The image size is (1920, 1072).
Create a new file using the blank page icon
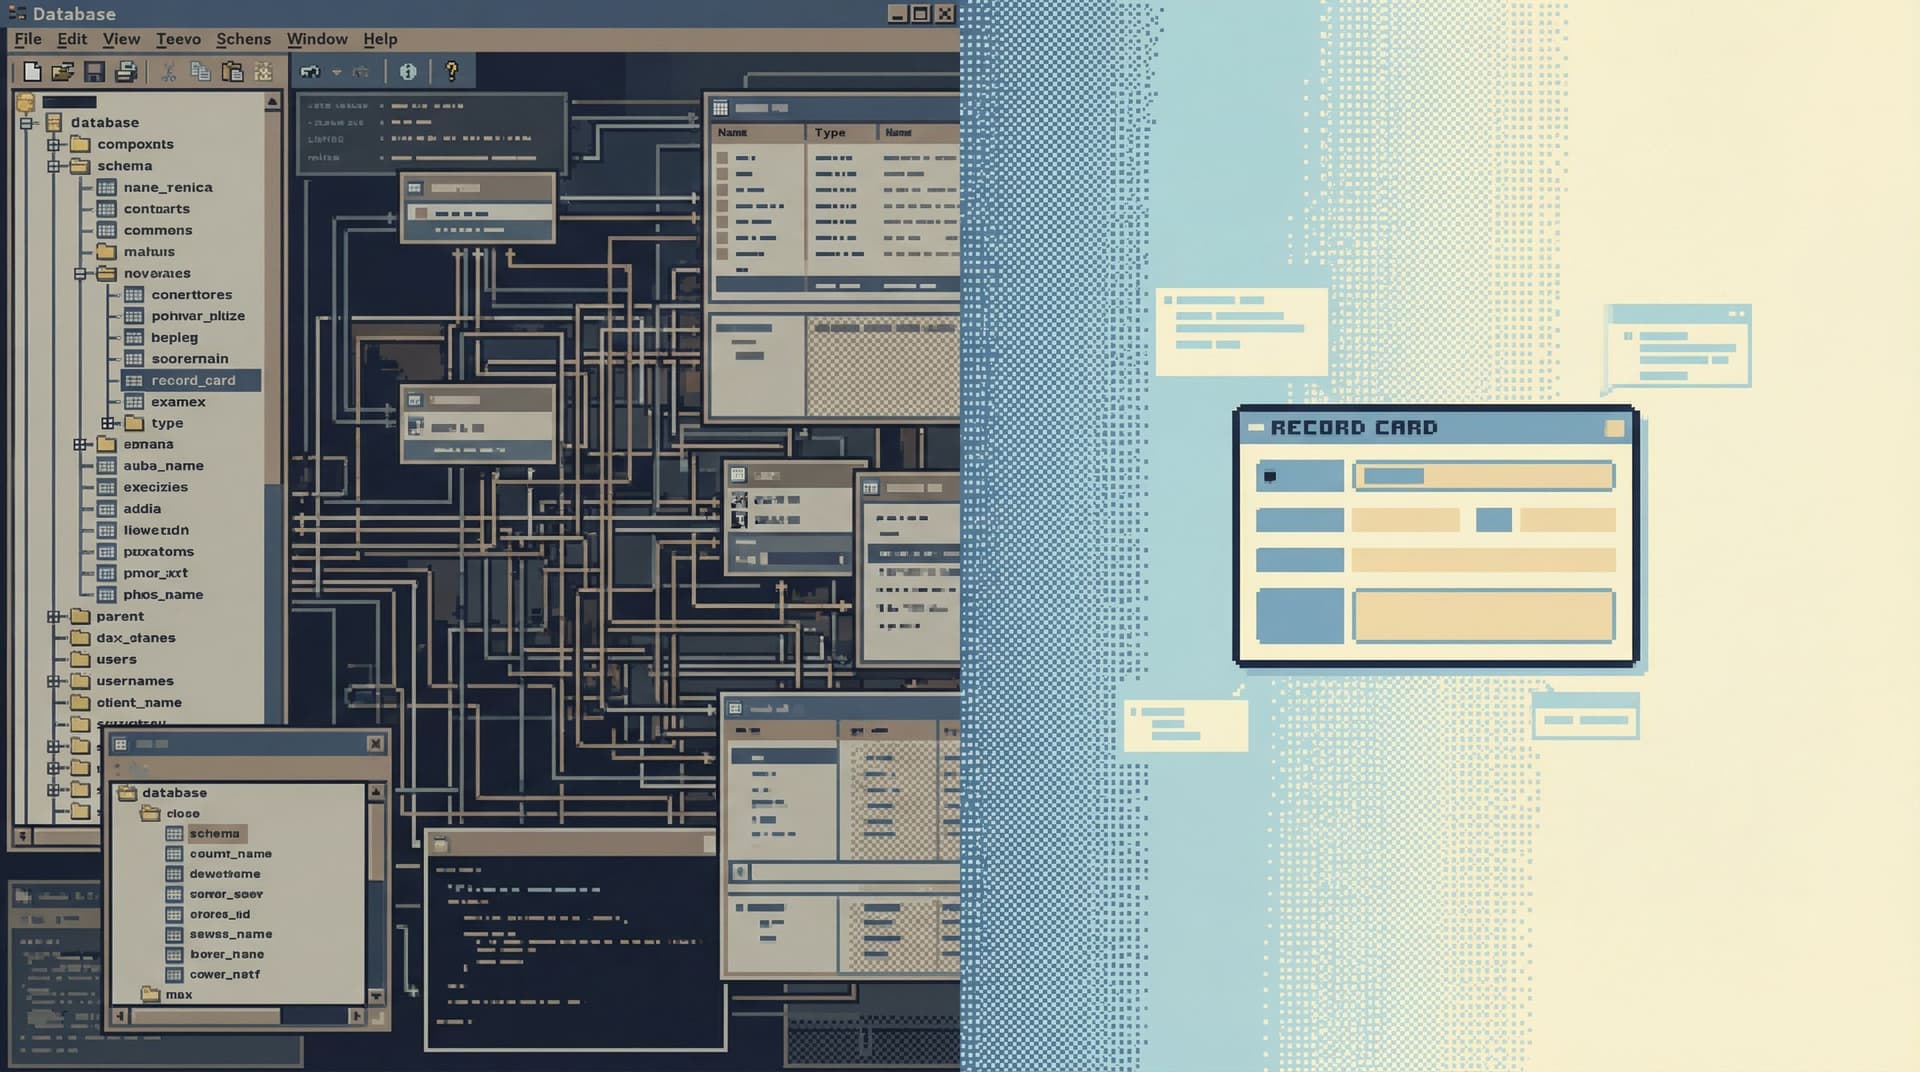(33, 71)
